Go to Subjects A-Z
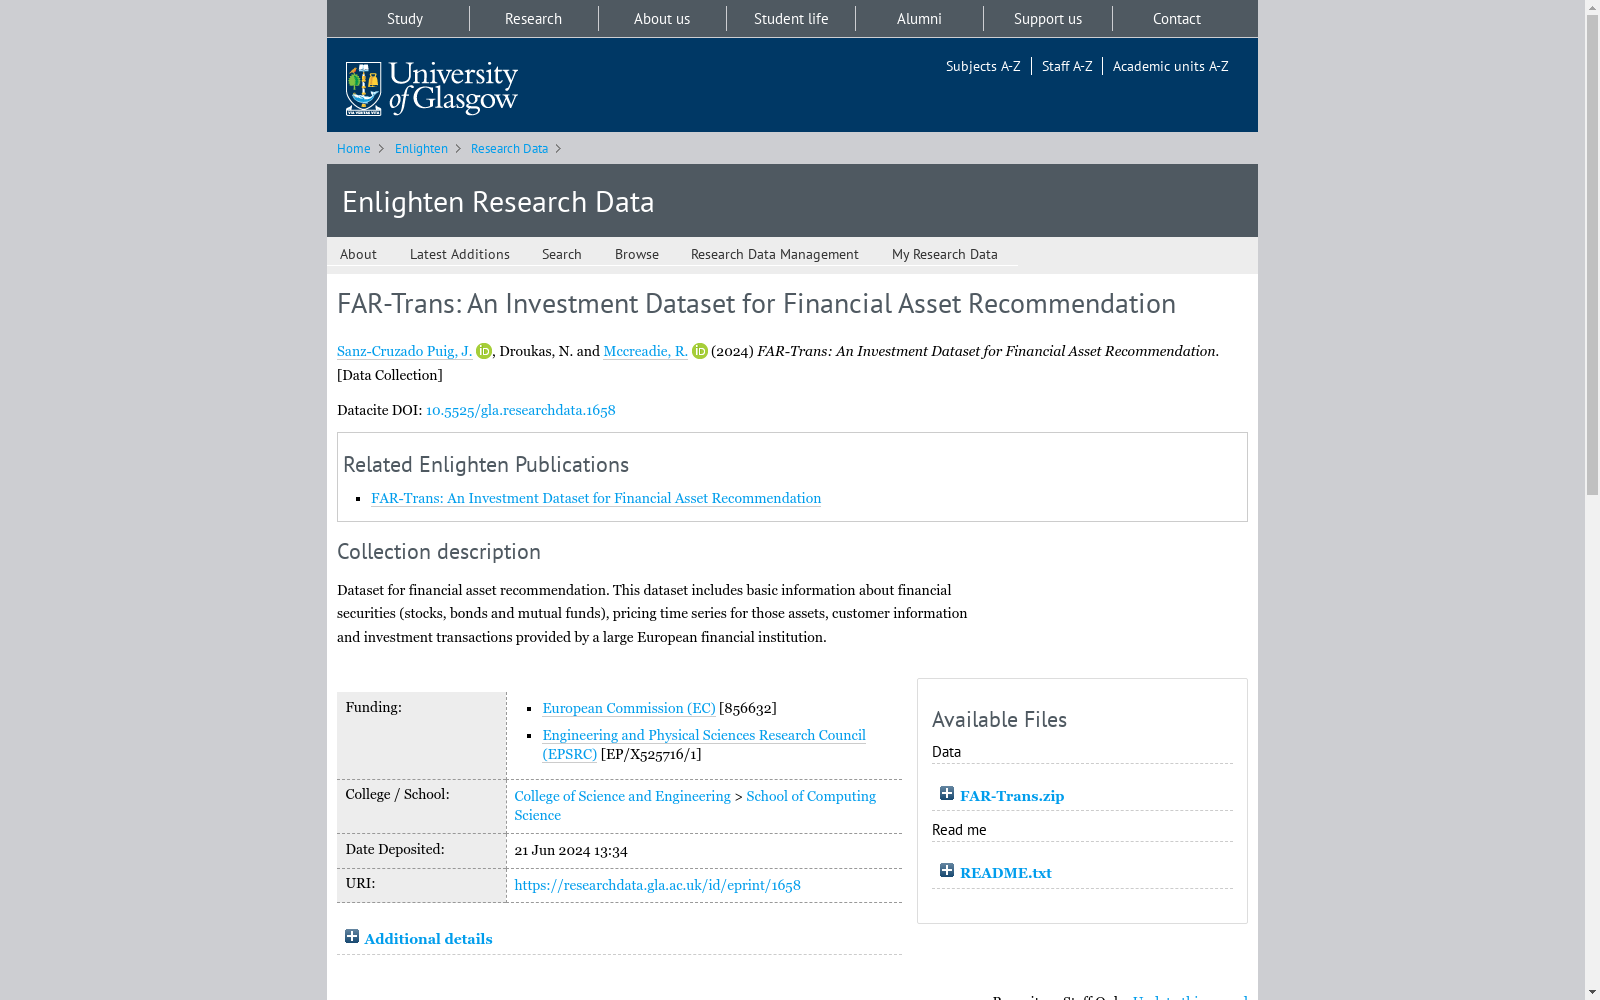 983,66
